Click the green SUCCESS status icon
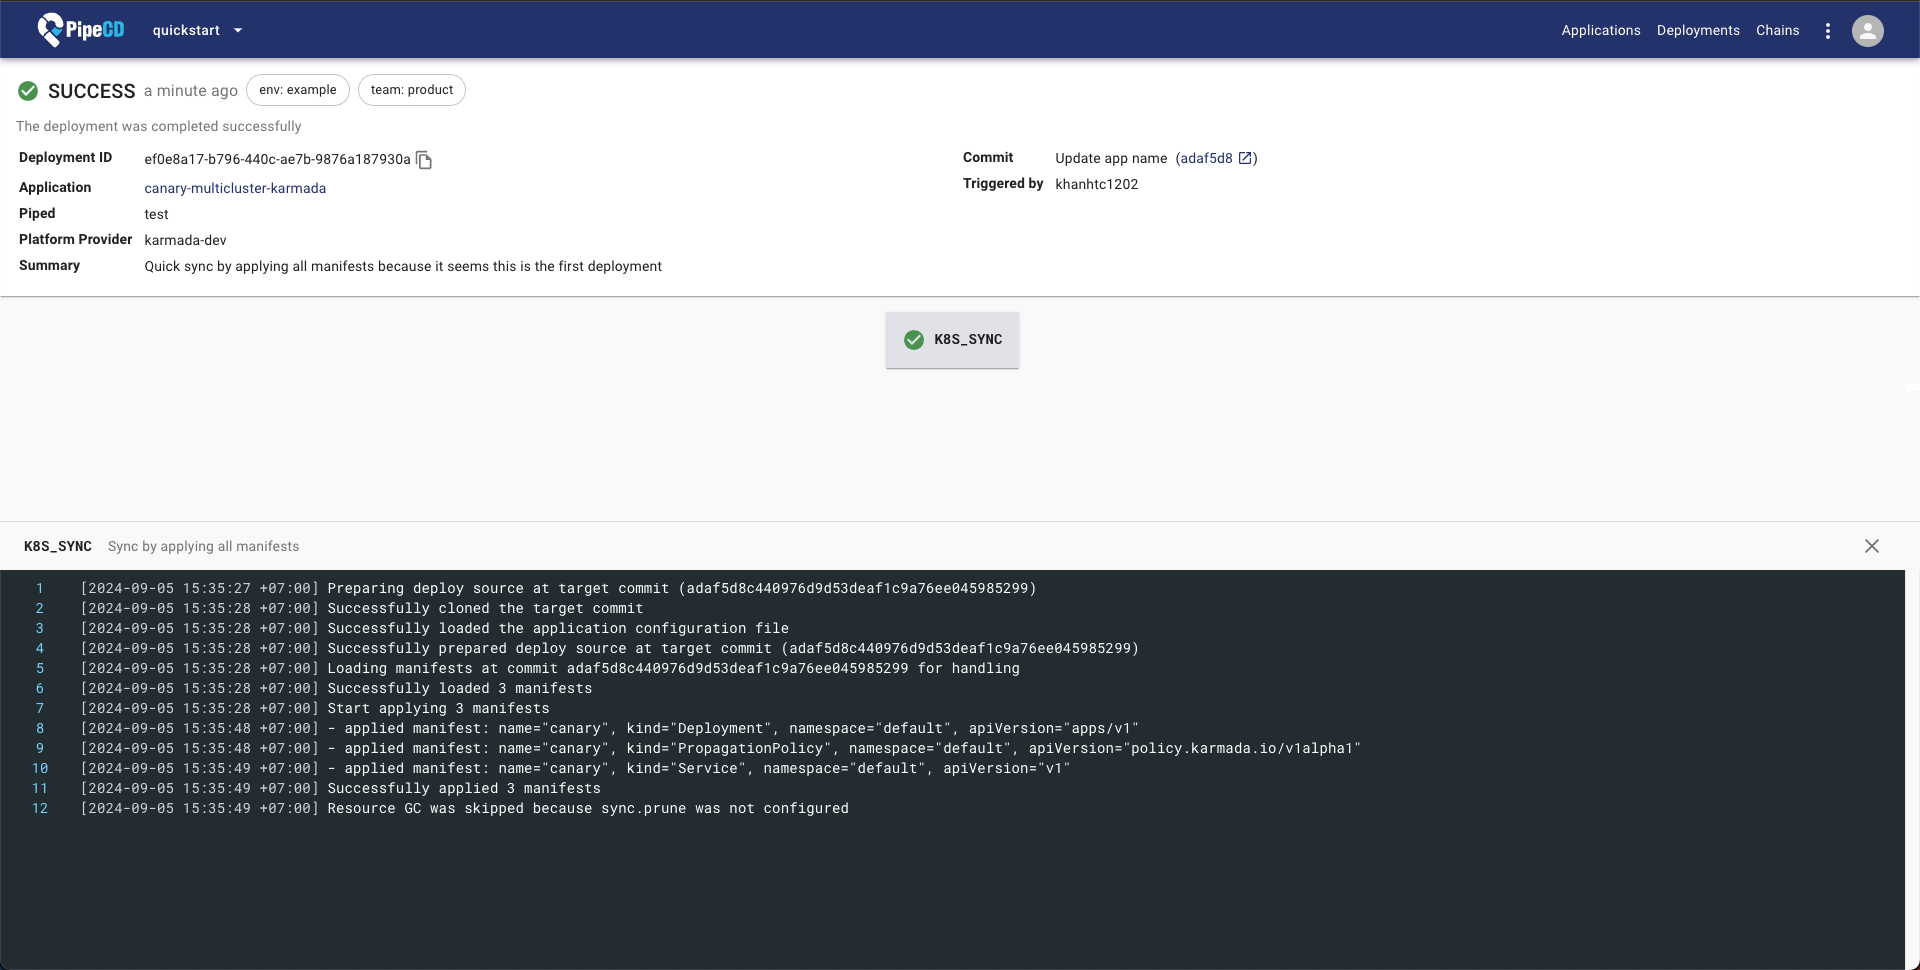Image resolution: width=1920 pixels, height=970 pixels. point(28,91)
